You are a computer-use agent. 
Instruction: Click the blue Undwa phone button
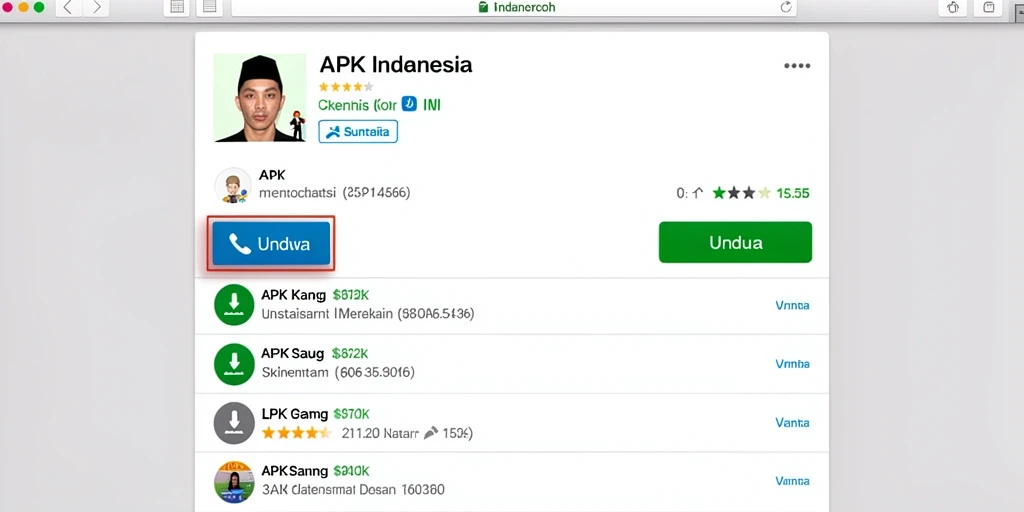(271, 244)
